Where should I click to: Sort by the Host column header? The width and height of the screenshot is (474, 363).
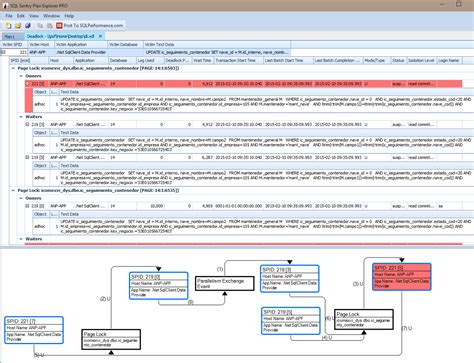point(60,60)
